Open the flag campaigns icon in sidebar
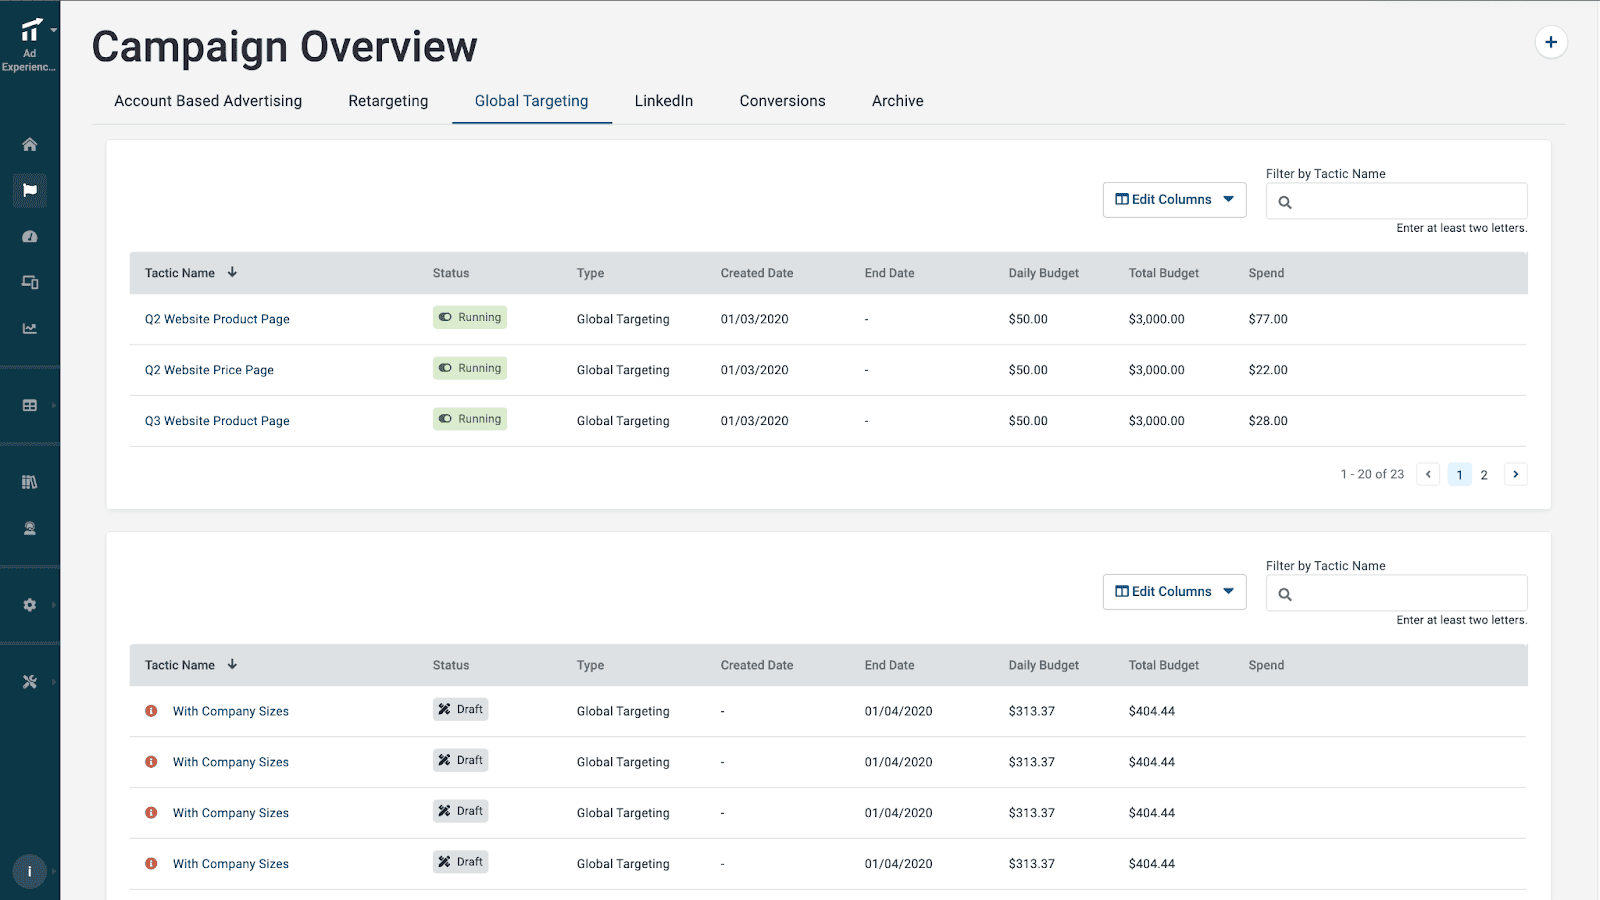This screenshot has width=1600, height=900. [30, 190]
